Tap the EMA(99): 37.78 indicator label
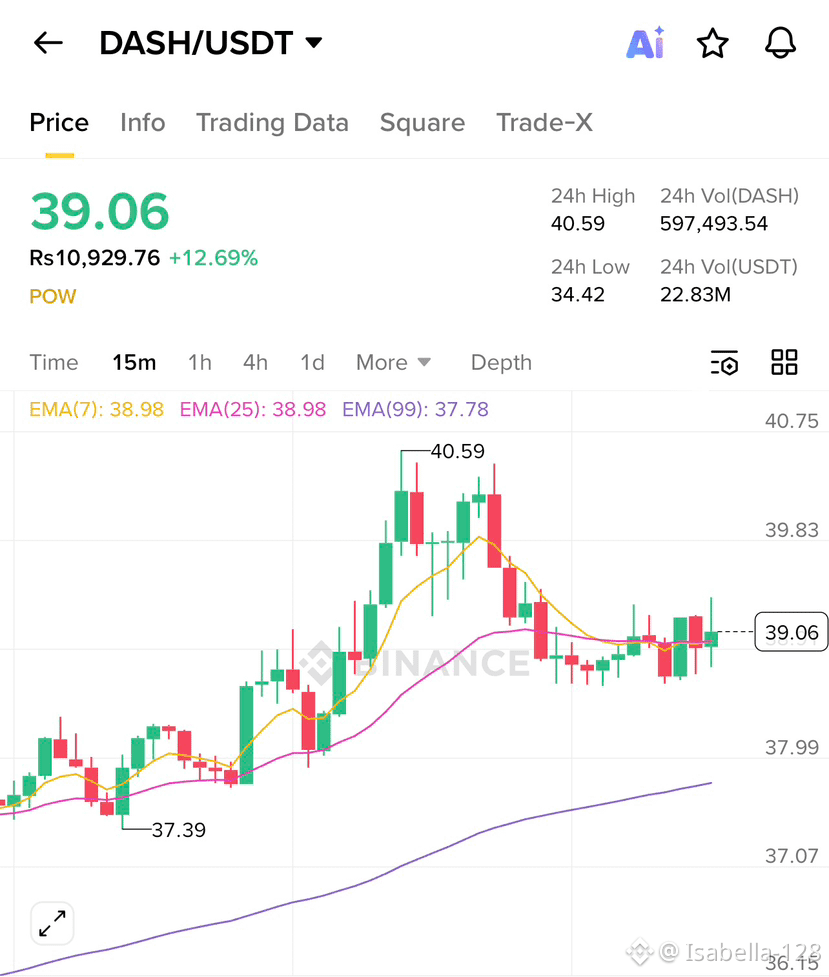 [x=416, y=409]
